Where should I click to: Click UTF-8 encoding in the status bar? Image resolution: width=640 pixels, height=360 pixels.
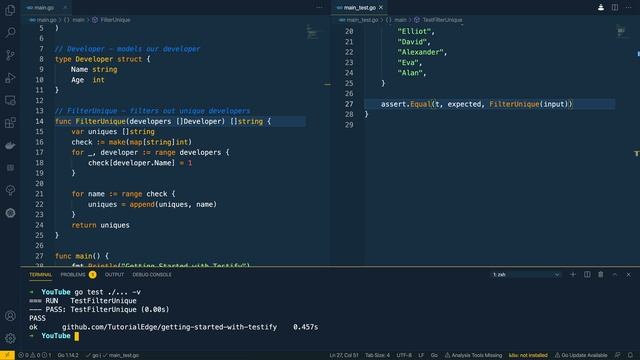(404, 355)
